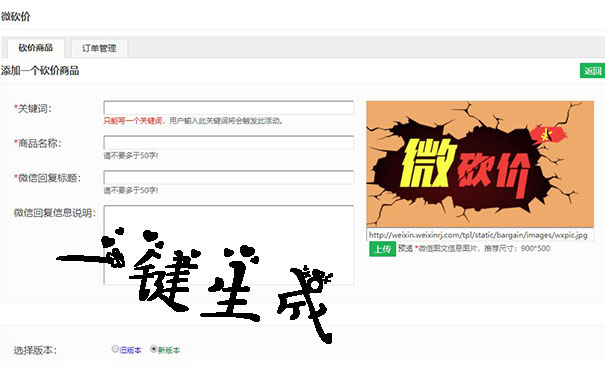Click the 推荐尺寸：900*500 note
This screenshot has width=605, height=375.
tap(517, 248)
